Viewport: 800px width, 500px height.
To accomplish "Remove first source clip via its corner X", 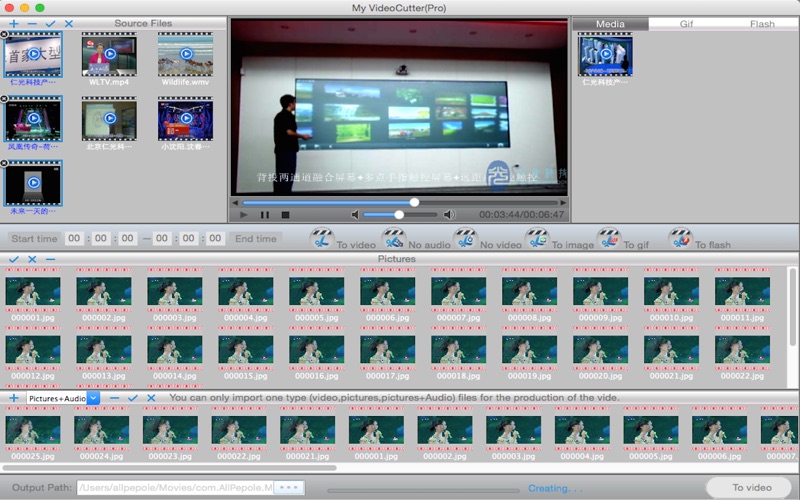I will pyautogui.click(x=4, y=35).
